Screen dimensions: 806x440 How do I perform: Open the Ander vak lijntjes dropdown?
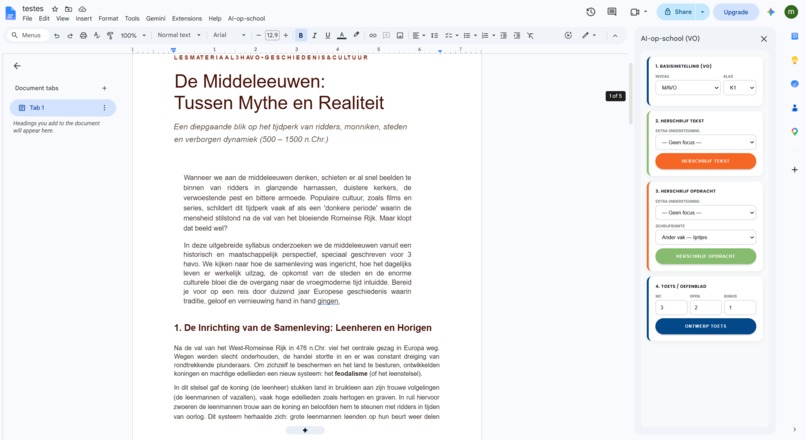coord(705,237)
